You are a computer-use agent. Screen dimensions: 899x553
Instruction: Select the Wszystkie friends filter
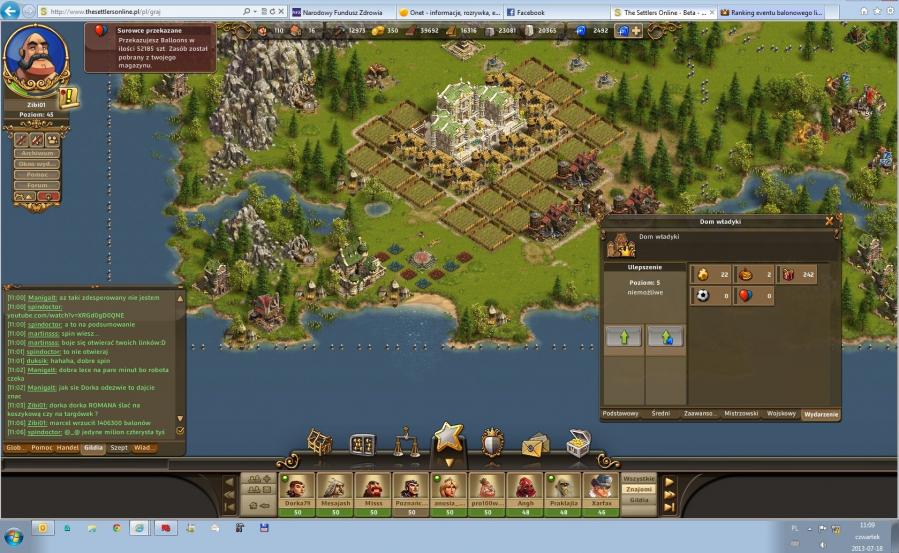[639, 479]
